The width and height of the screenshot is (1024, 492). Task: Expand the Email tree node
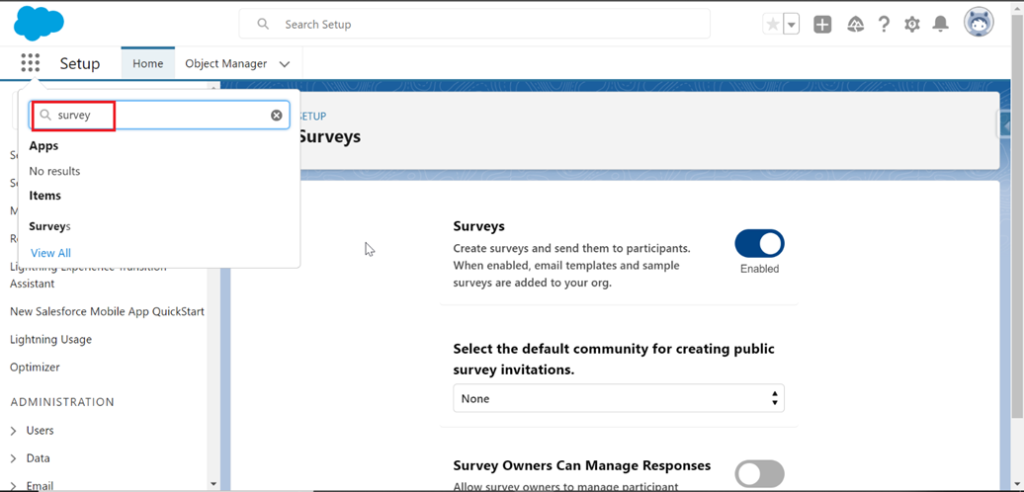pos(14,485)
